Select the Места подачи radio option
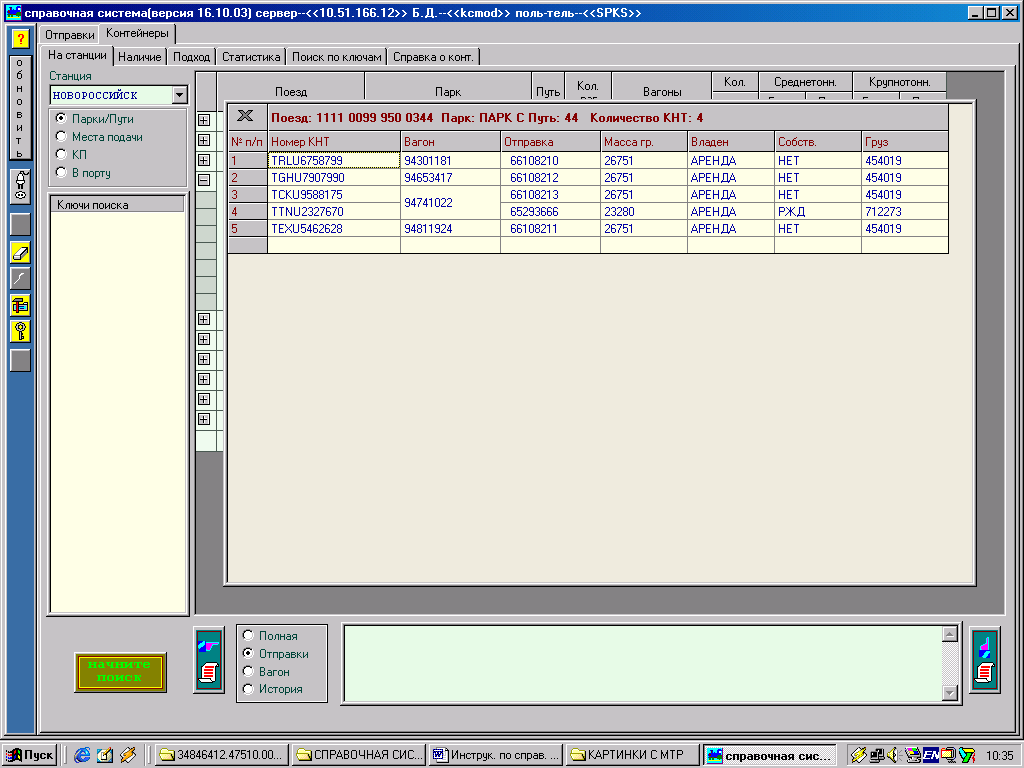Image resolution: width=1024 pixels, height=768 pixels. click(62, 137)
